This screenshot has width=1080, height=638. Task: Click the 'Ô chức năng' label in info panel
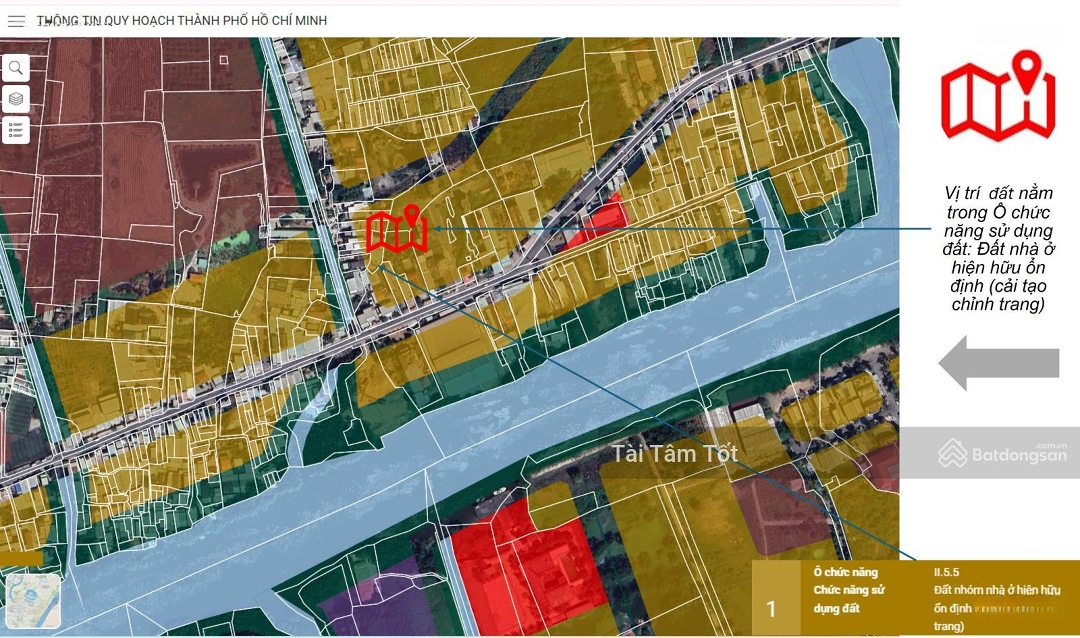845,572
